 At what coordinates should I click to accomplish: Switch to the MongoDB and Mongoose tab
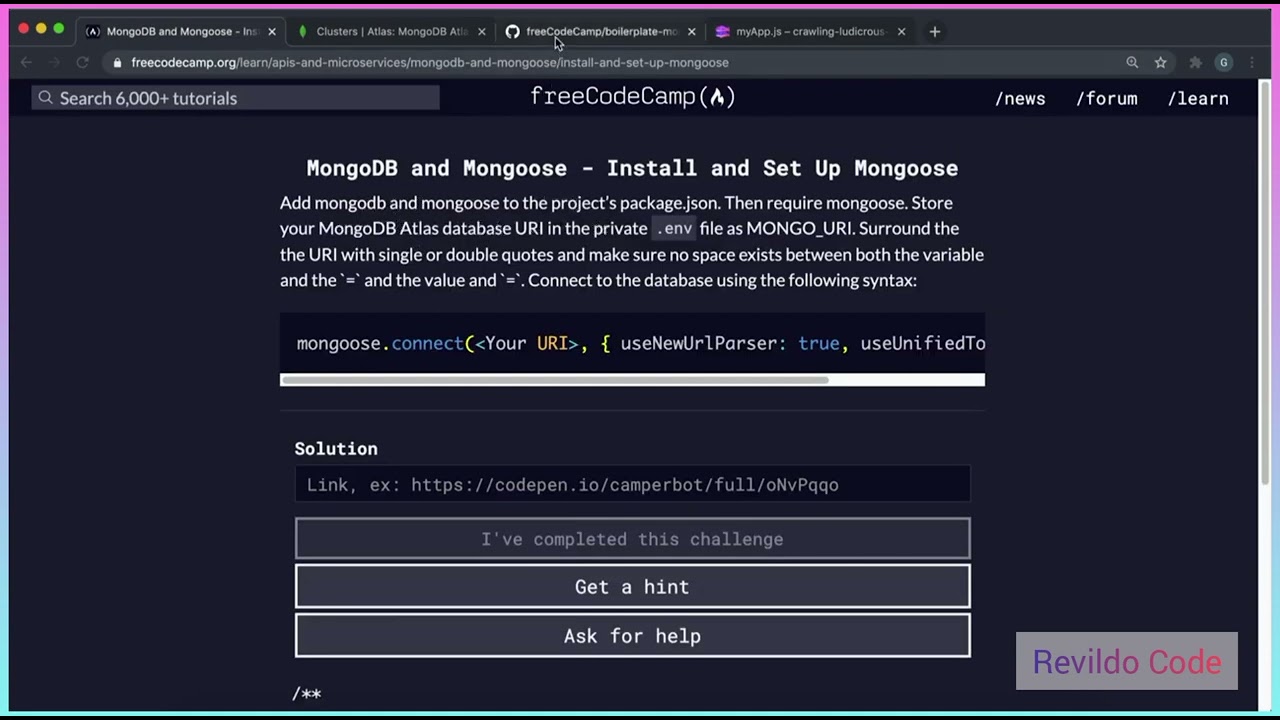(x=181, y=31)
